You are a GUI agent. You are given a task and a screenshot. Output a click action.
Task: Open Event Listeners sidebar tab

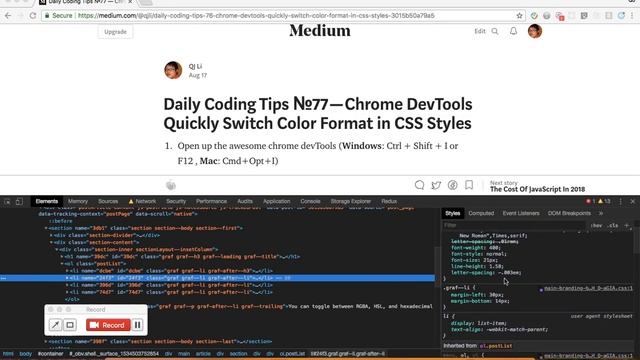[x=521, y=213]
